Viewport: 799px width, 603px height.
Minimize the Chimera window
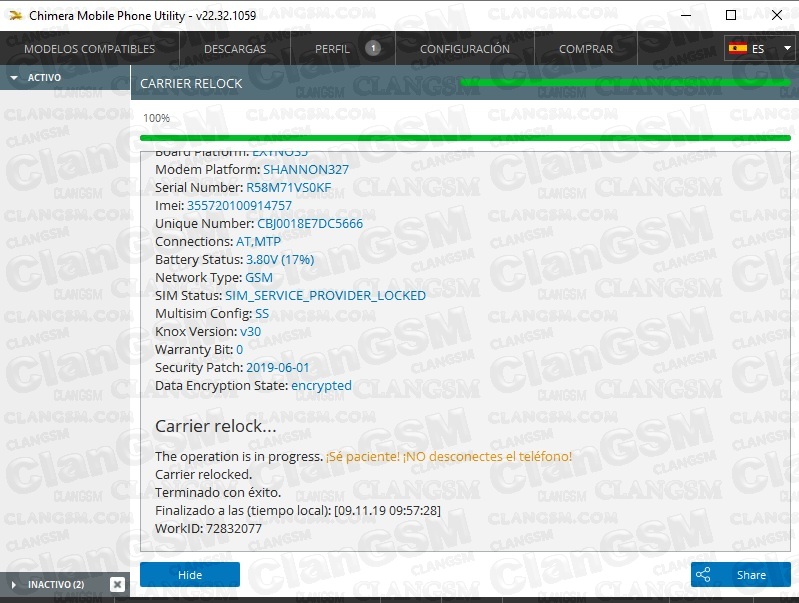click(x=686, y=15)
